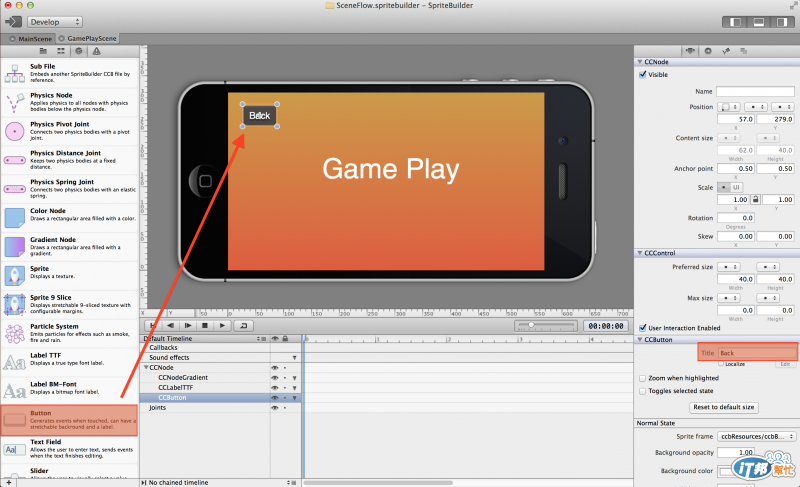Open the code connections inspector tab icon
This screenshot has width=800, height=487.
[726, 51]
